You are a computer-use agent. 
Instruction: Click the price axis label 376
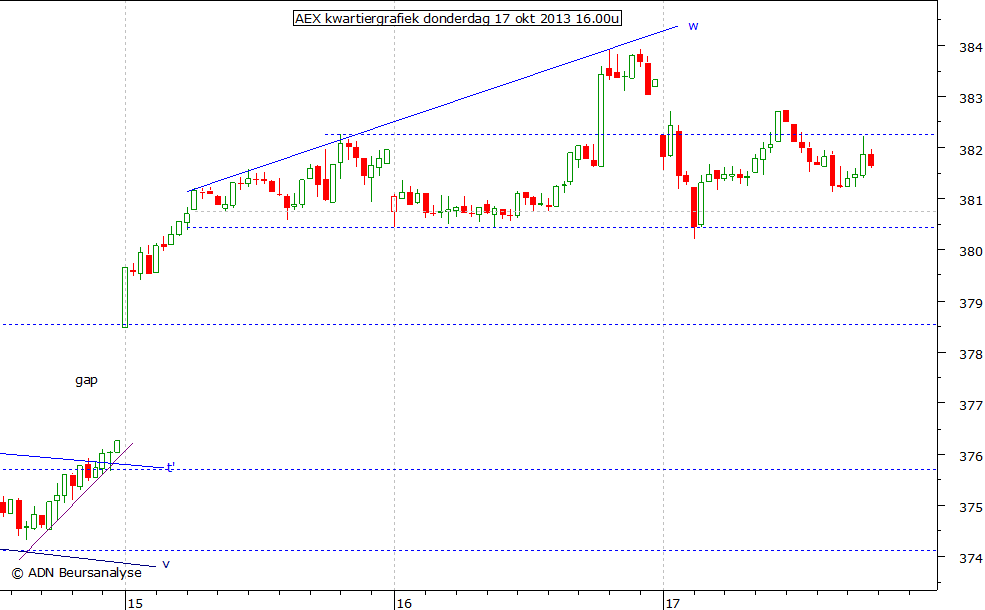coord(971,457)
